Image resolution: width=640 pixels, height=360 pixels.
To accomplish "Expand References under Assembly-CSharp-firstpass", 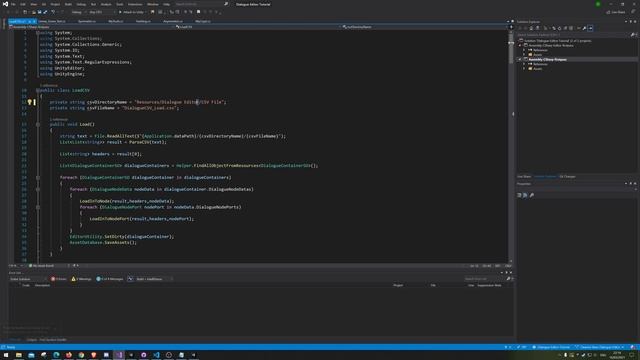I will click(x=524, y=64).
